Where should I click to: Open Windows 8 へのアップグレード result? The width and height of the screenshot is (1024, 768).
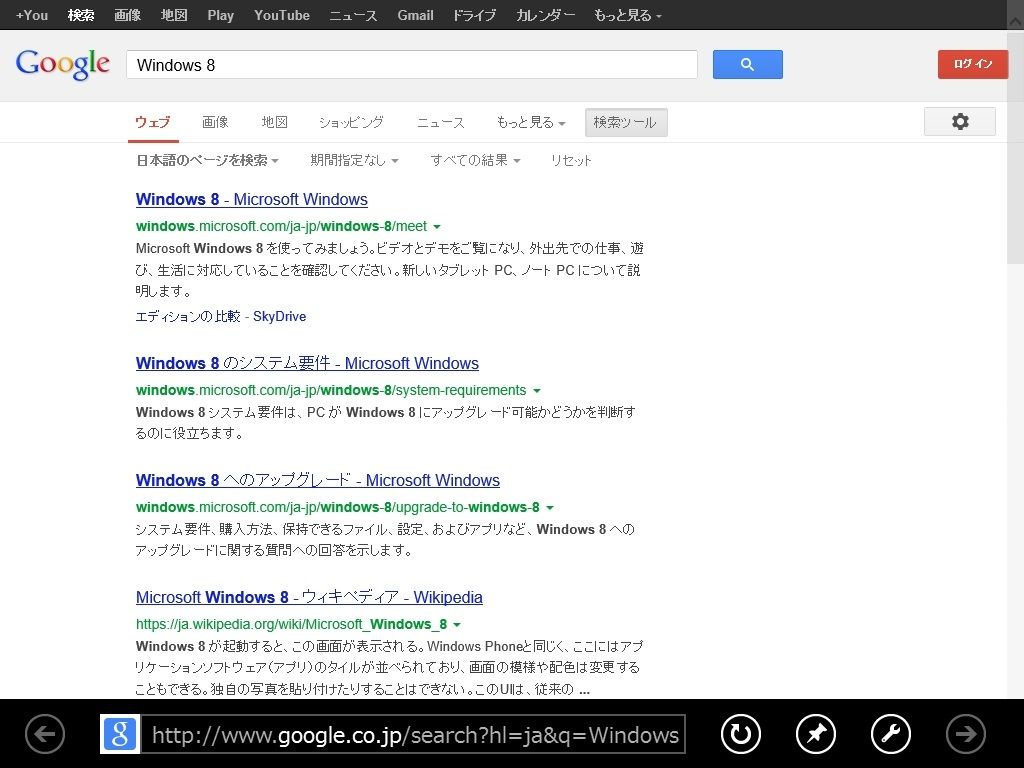pos(317,480)
